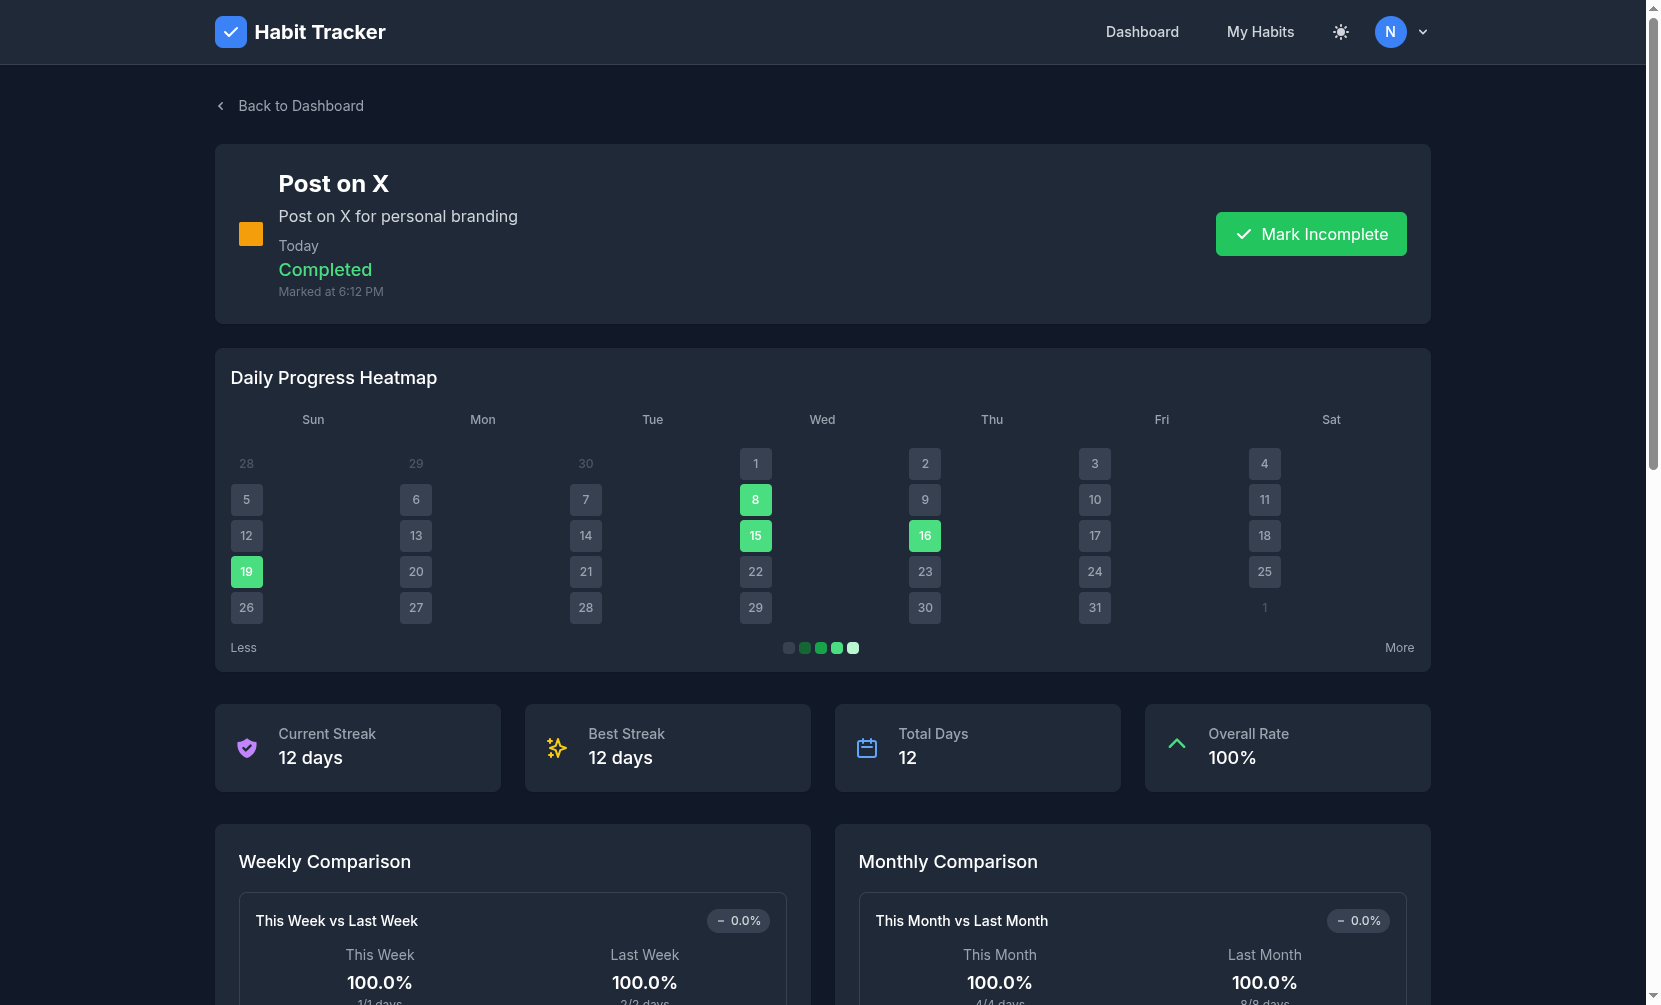
Task: Click the orange status square beside Post on X
Action: coord(250,233)
